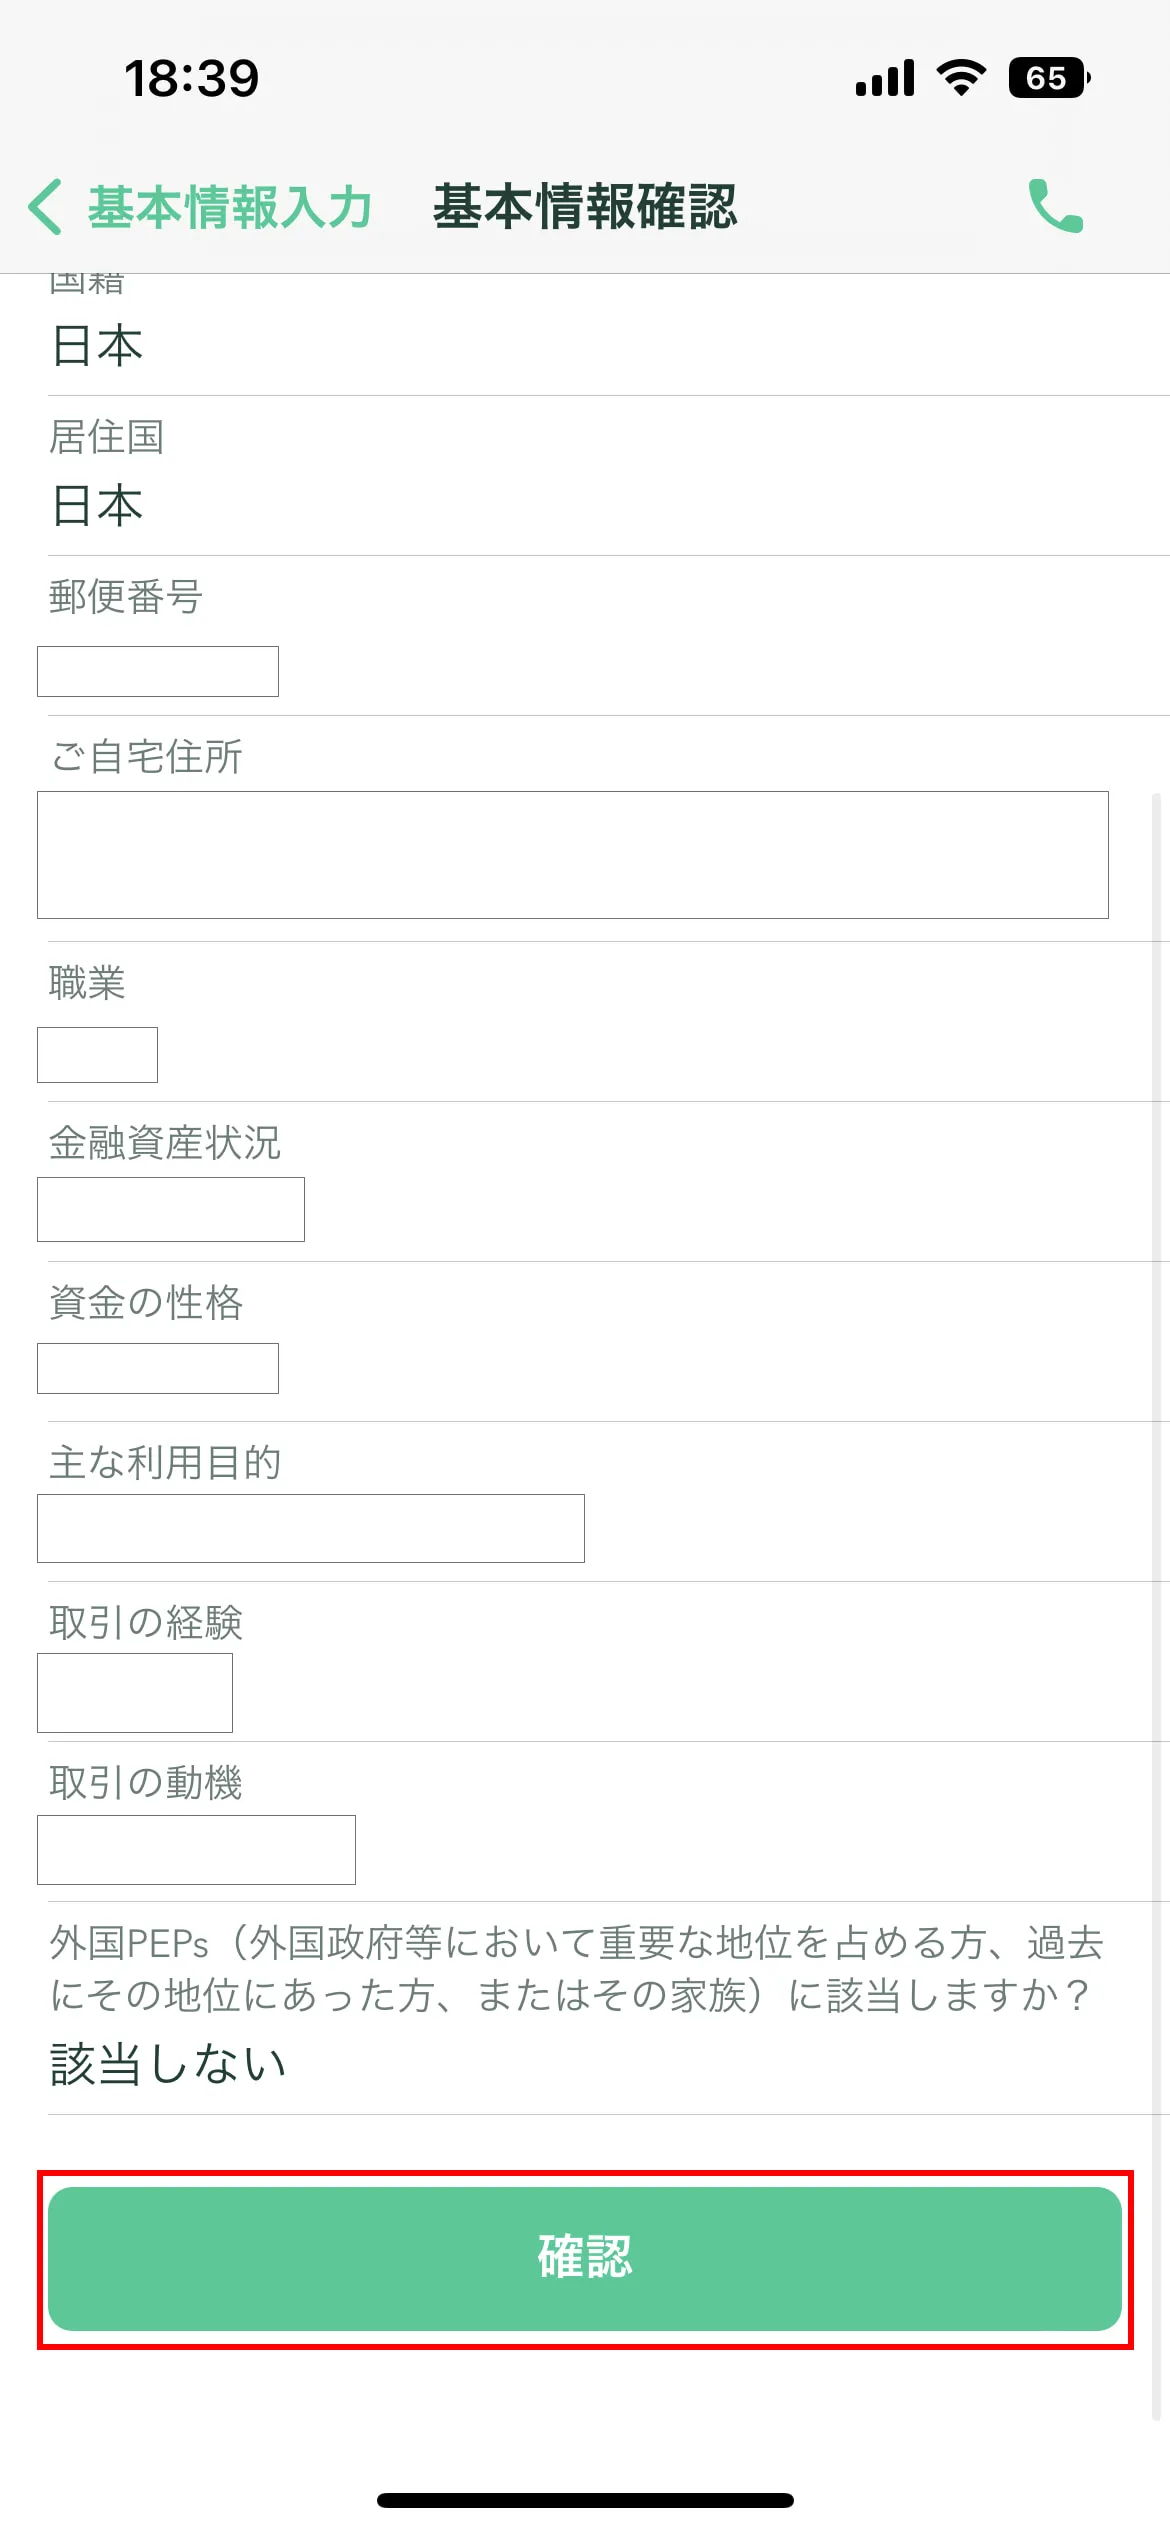The width and height of the screenshot is (1170, 2532).
Task: Tap the green phone call icon
Action: coord(1055,206)
